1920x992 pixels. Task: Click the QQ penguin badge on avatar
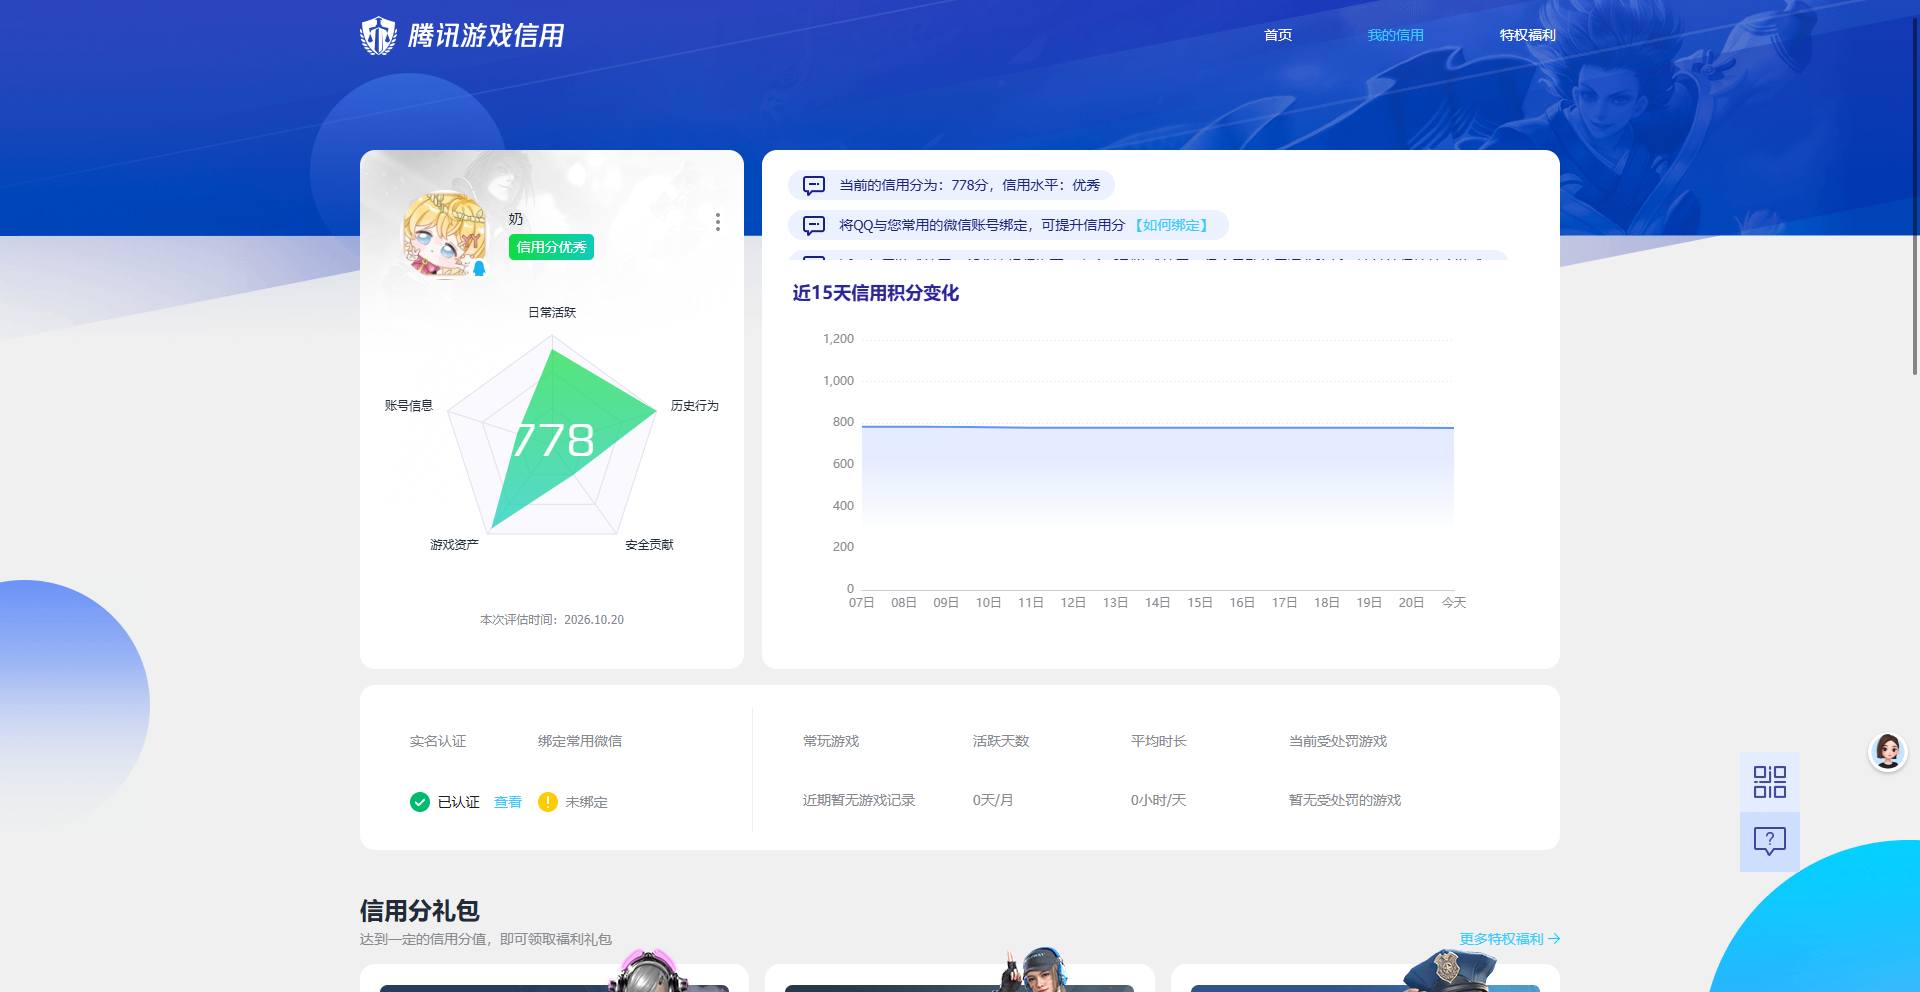click(x=479, y=268)
